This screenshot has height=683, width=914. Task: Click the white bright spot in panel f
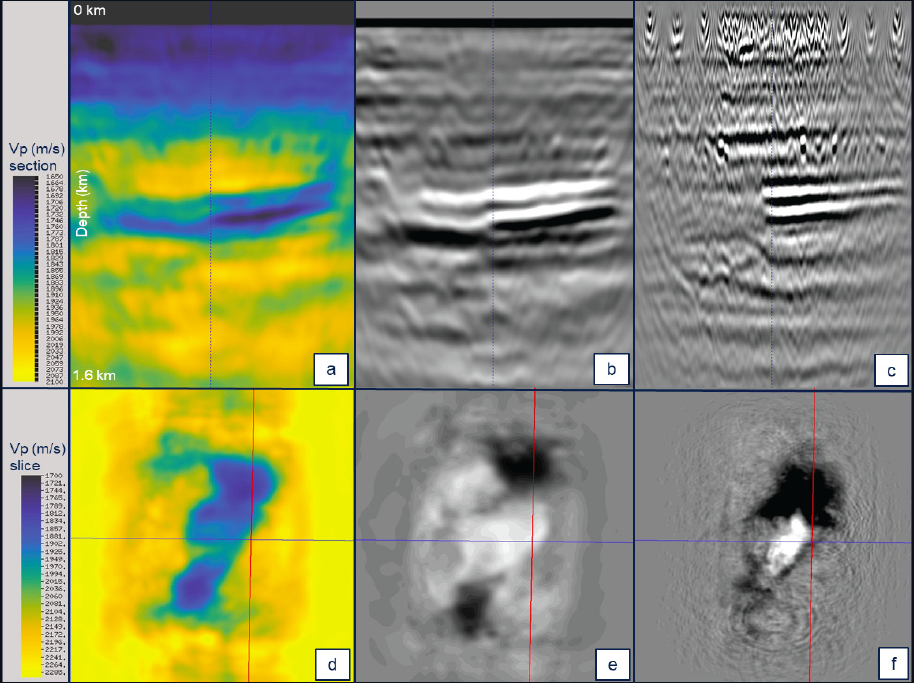[787, 545]
